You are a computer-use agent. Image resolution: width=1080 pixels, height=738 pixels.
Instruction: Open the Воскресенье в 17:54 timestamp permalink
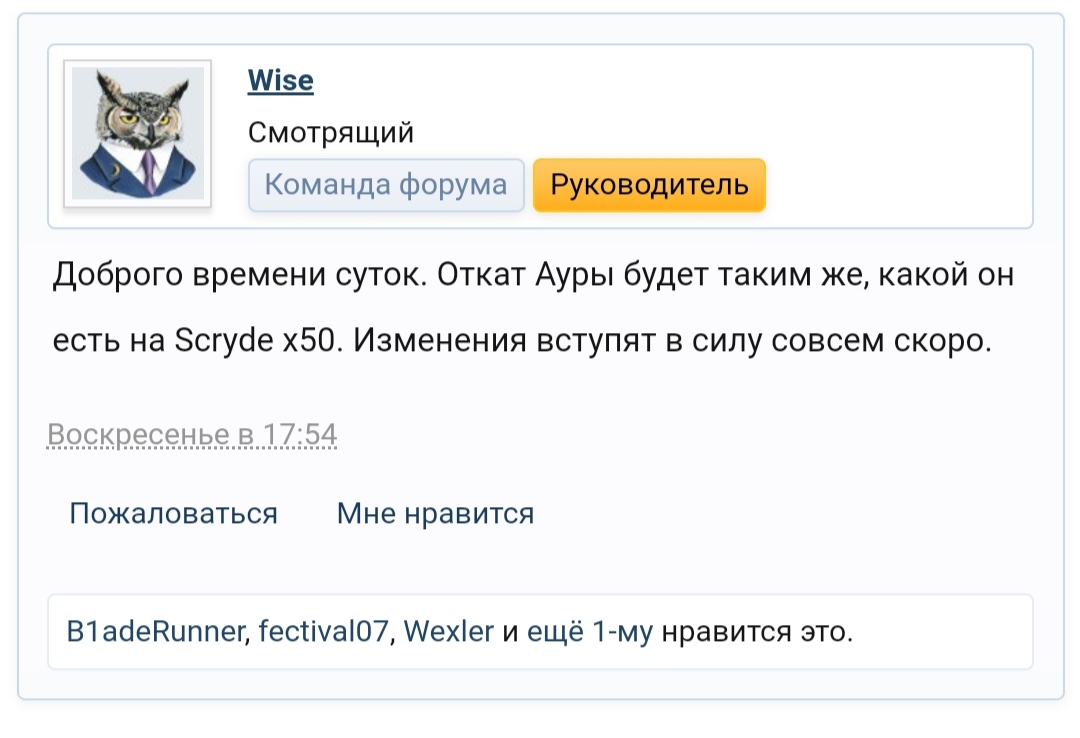point(192,435)
